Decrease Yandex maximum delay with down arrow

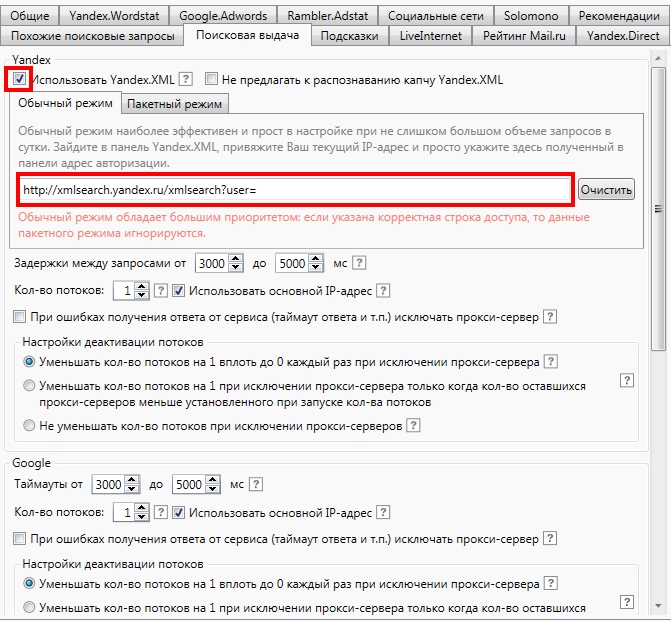click(x=316, y=268)
